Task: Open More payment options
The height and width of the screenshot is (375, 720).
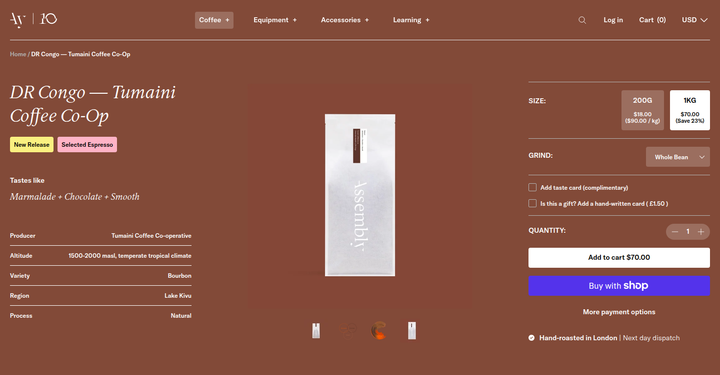Action: [619, 312]
